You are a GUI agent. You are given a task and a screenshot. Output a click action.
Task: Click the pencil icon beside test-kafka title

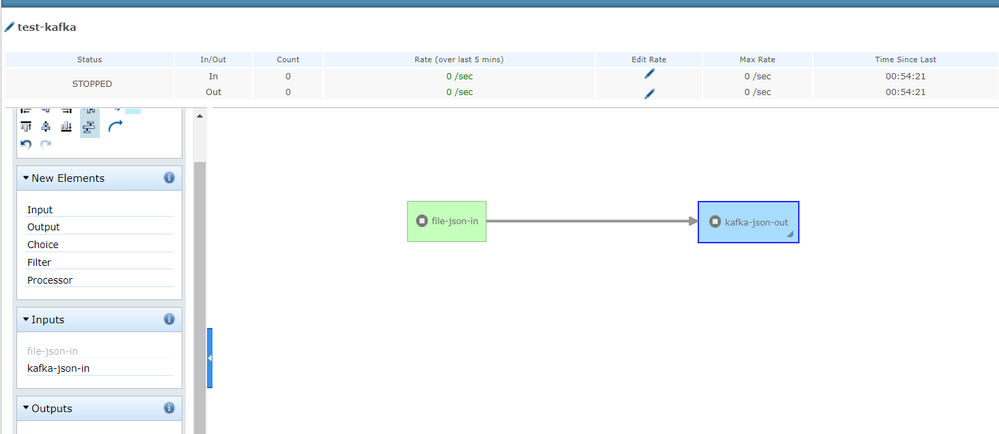coord(10,27)
